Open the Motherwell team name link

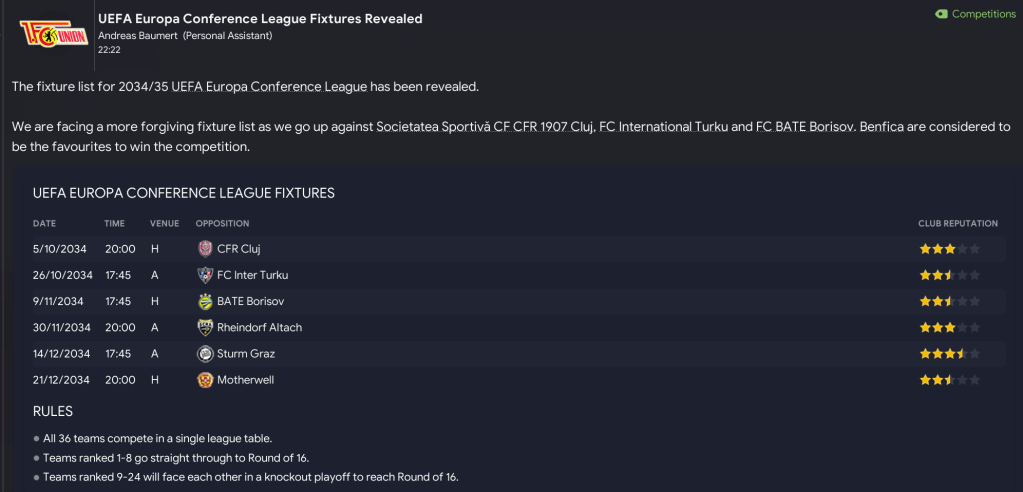point(247,380)
